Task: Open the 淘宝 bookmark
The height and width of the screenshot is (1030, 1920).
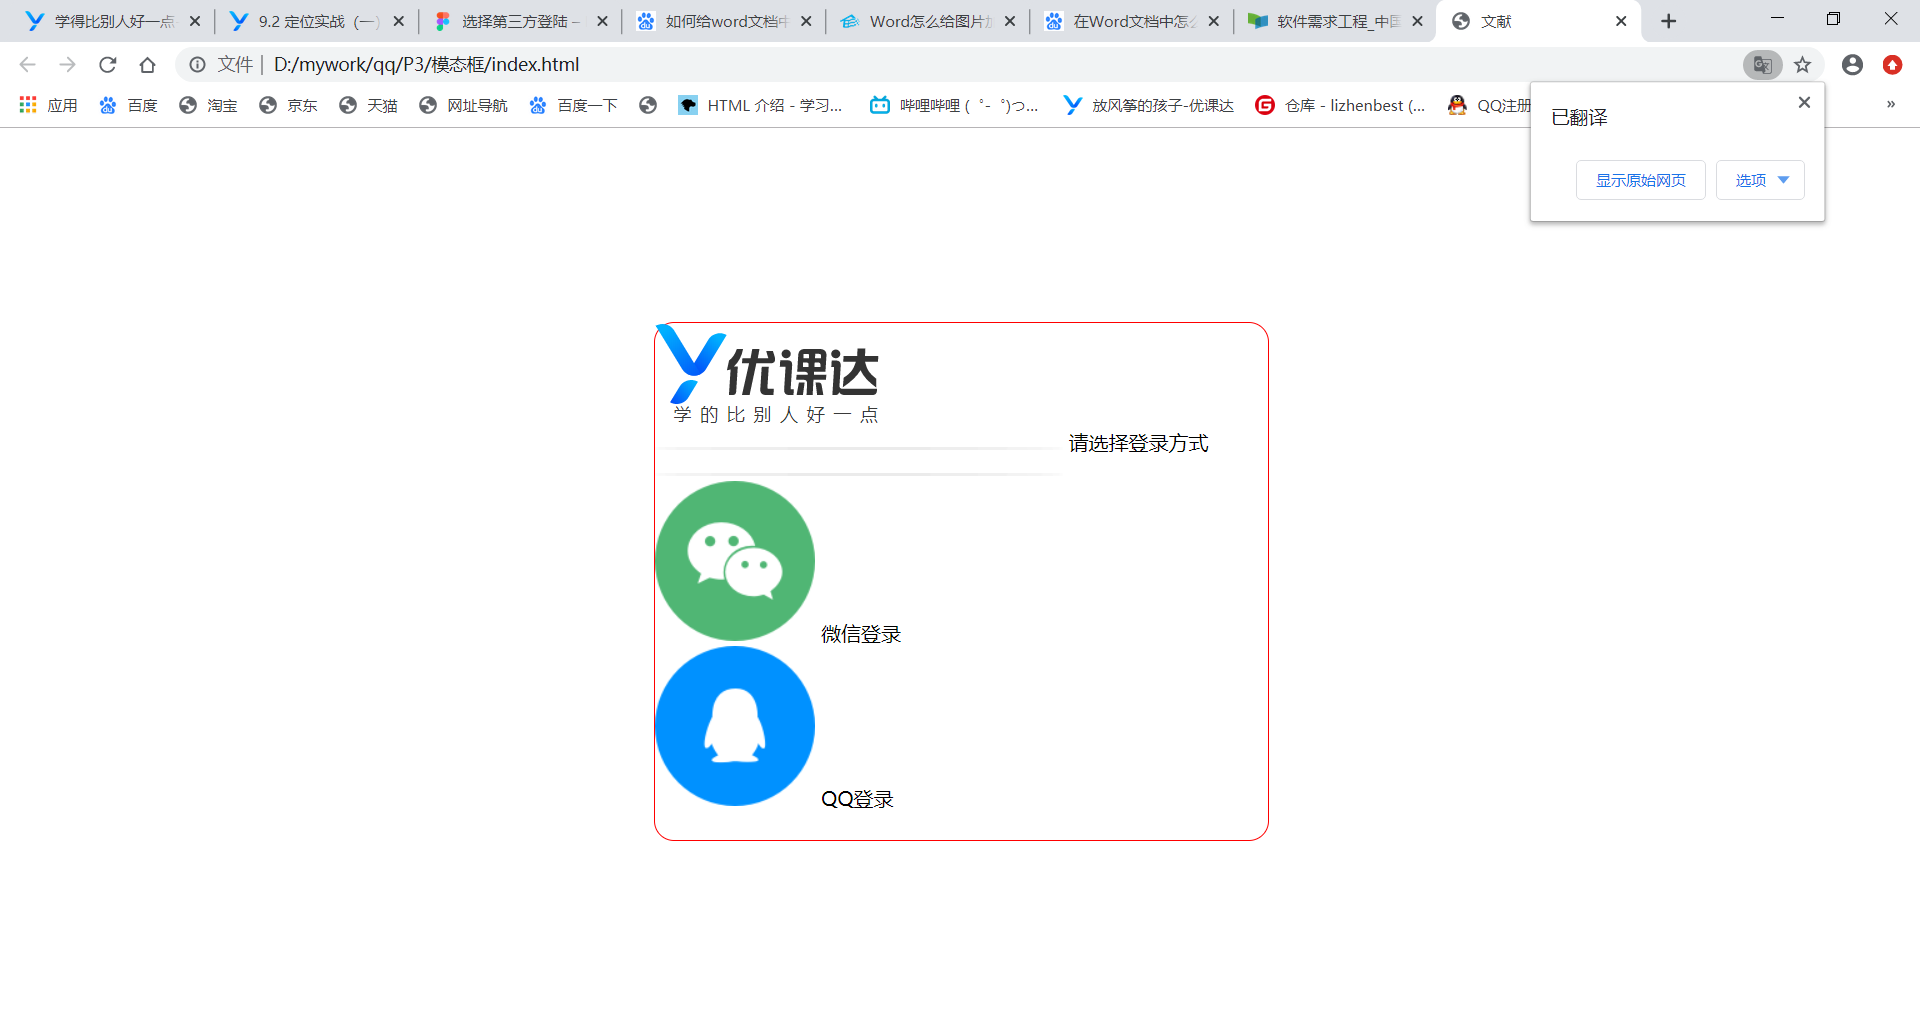Action: (x=208, y=105)
